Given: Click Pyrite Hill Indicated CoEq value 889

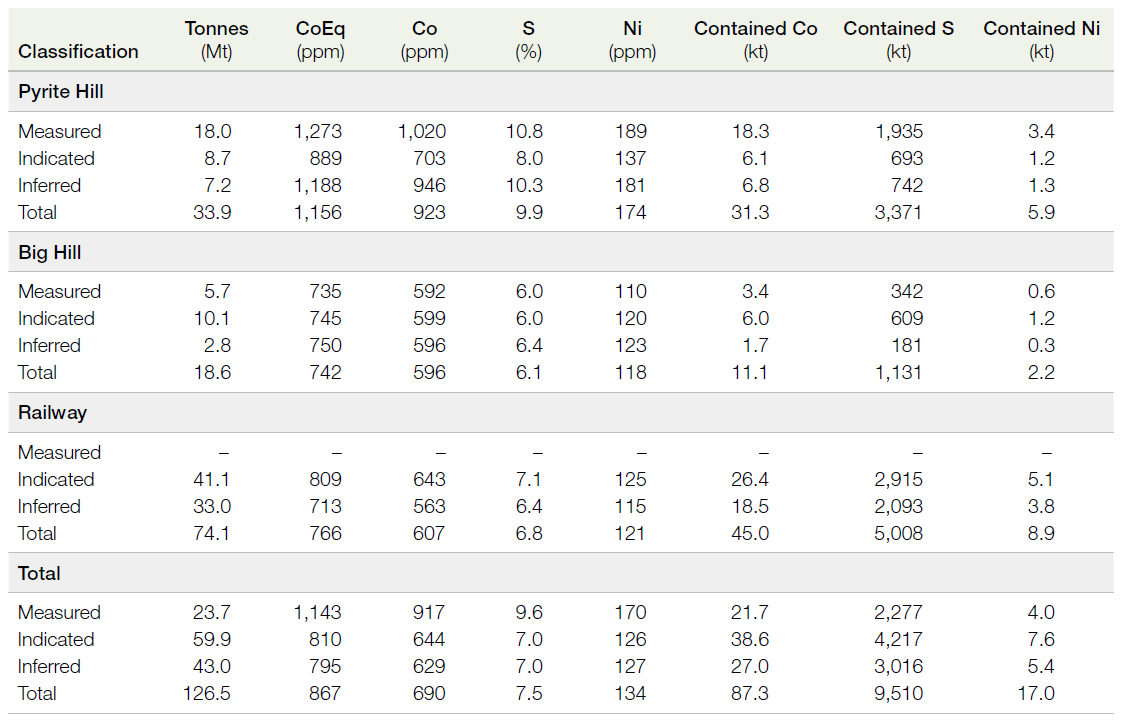Looking at the screenshot, I should point(326,159).
